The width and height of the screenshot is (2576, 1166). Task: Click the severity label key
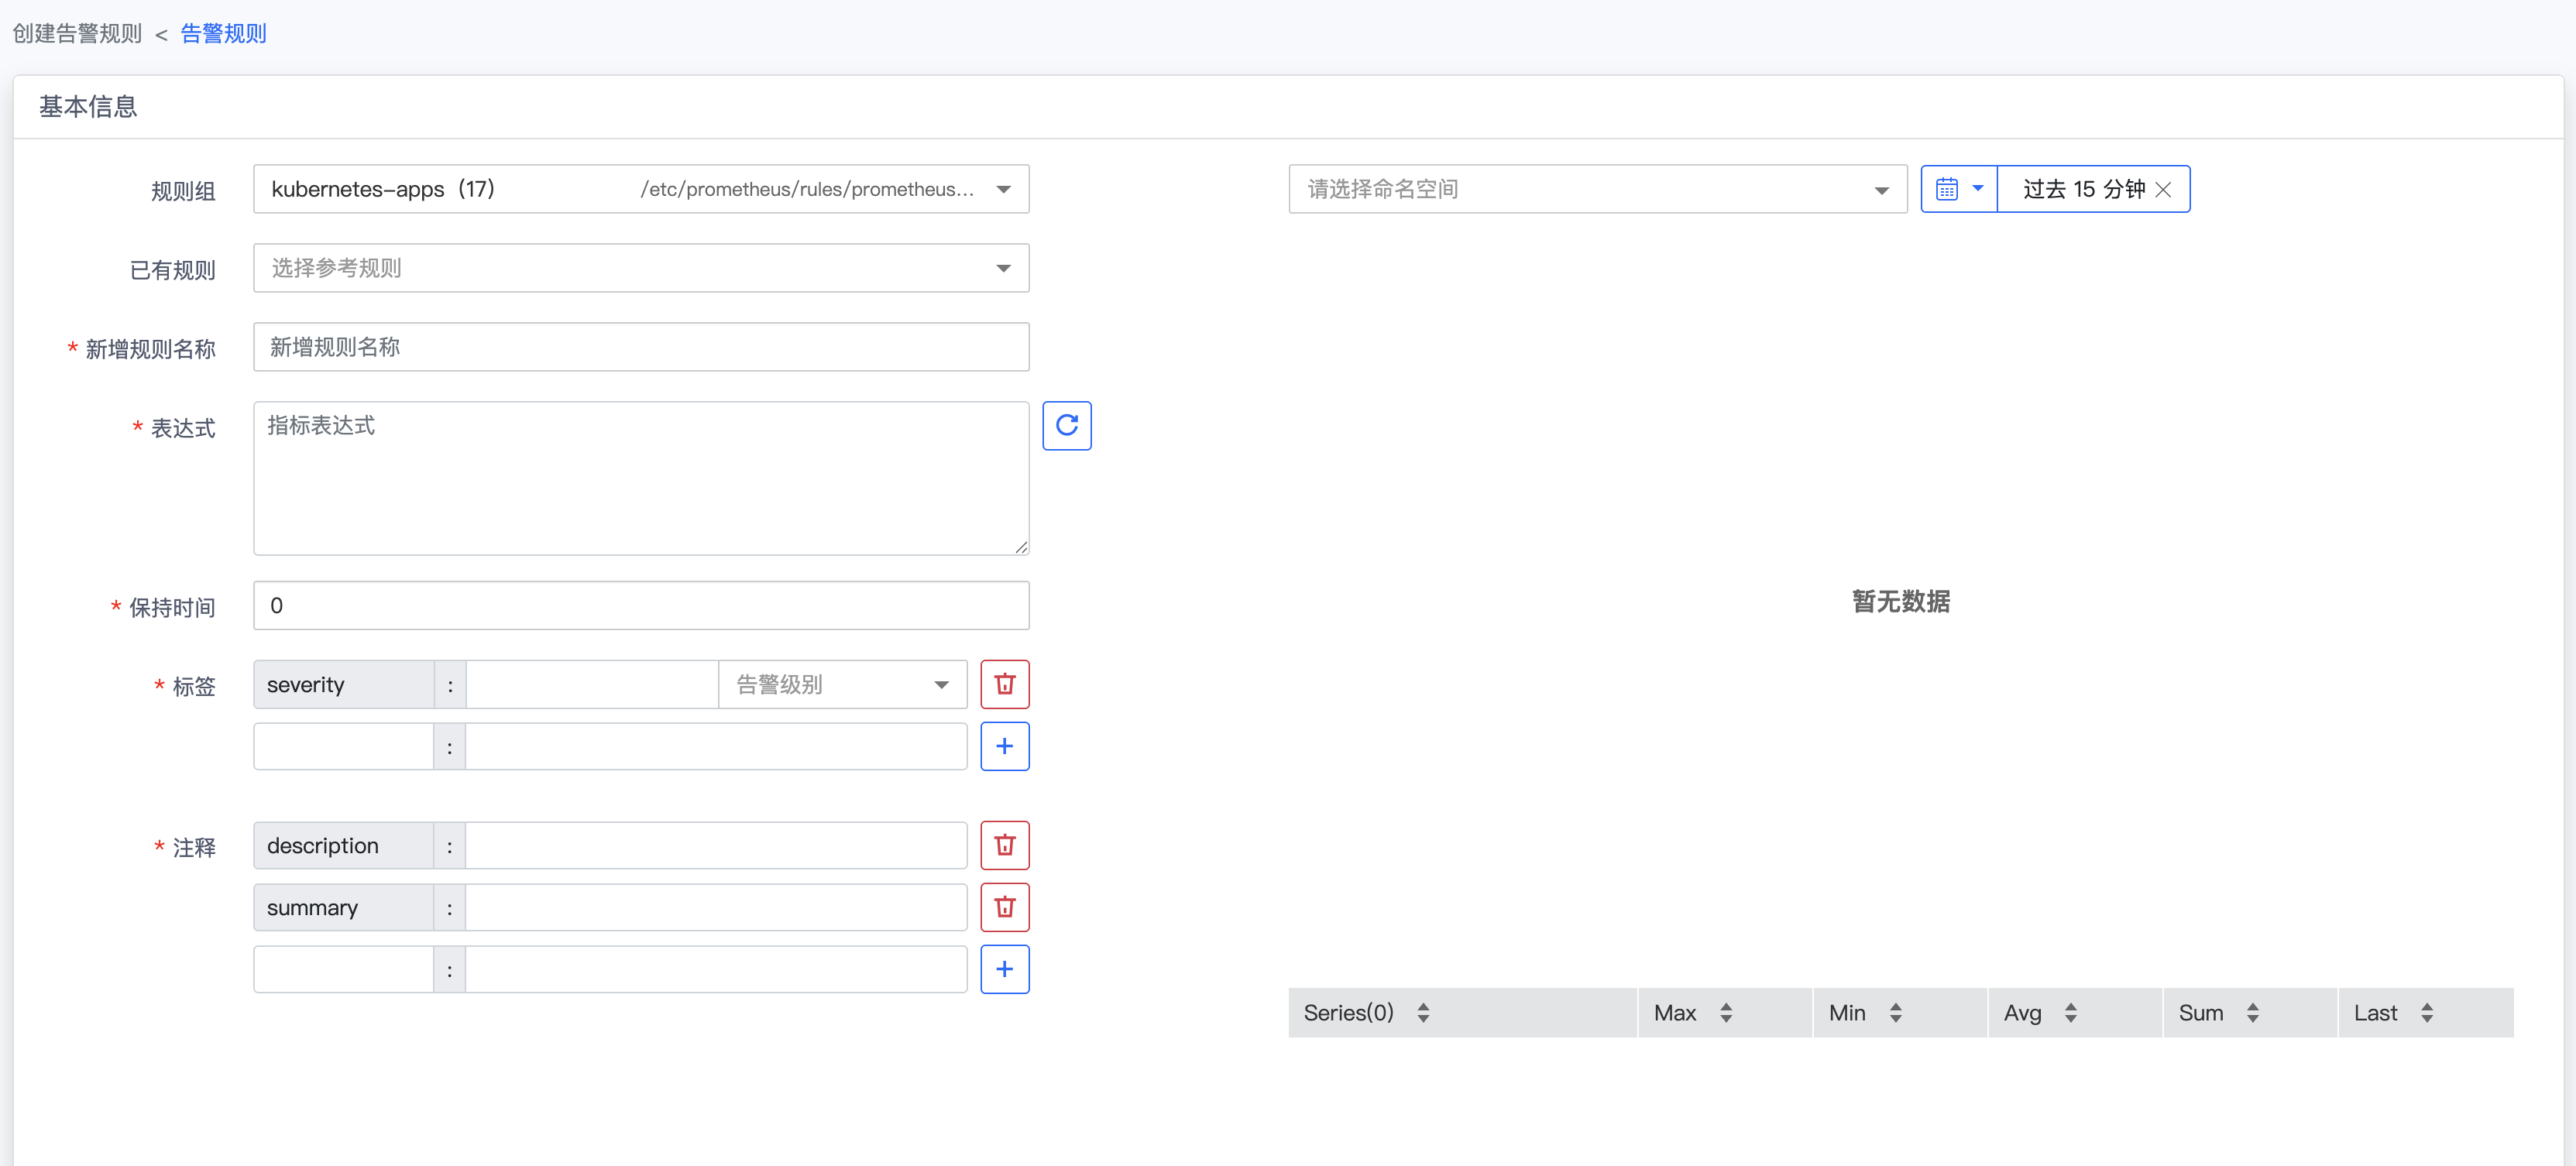click(x=343, y=685)
